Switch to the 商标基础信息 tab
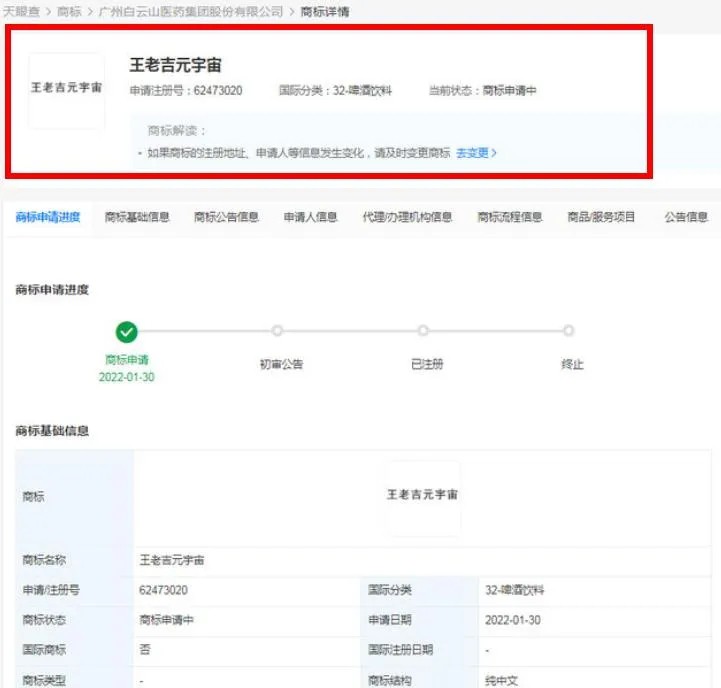Screen dimensions: 721x688 [x=137, y=217]
